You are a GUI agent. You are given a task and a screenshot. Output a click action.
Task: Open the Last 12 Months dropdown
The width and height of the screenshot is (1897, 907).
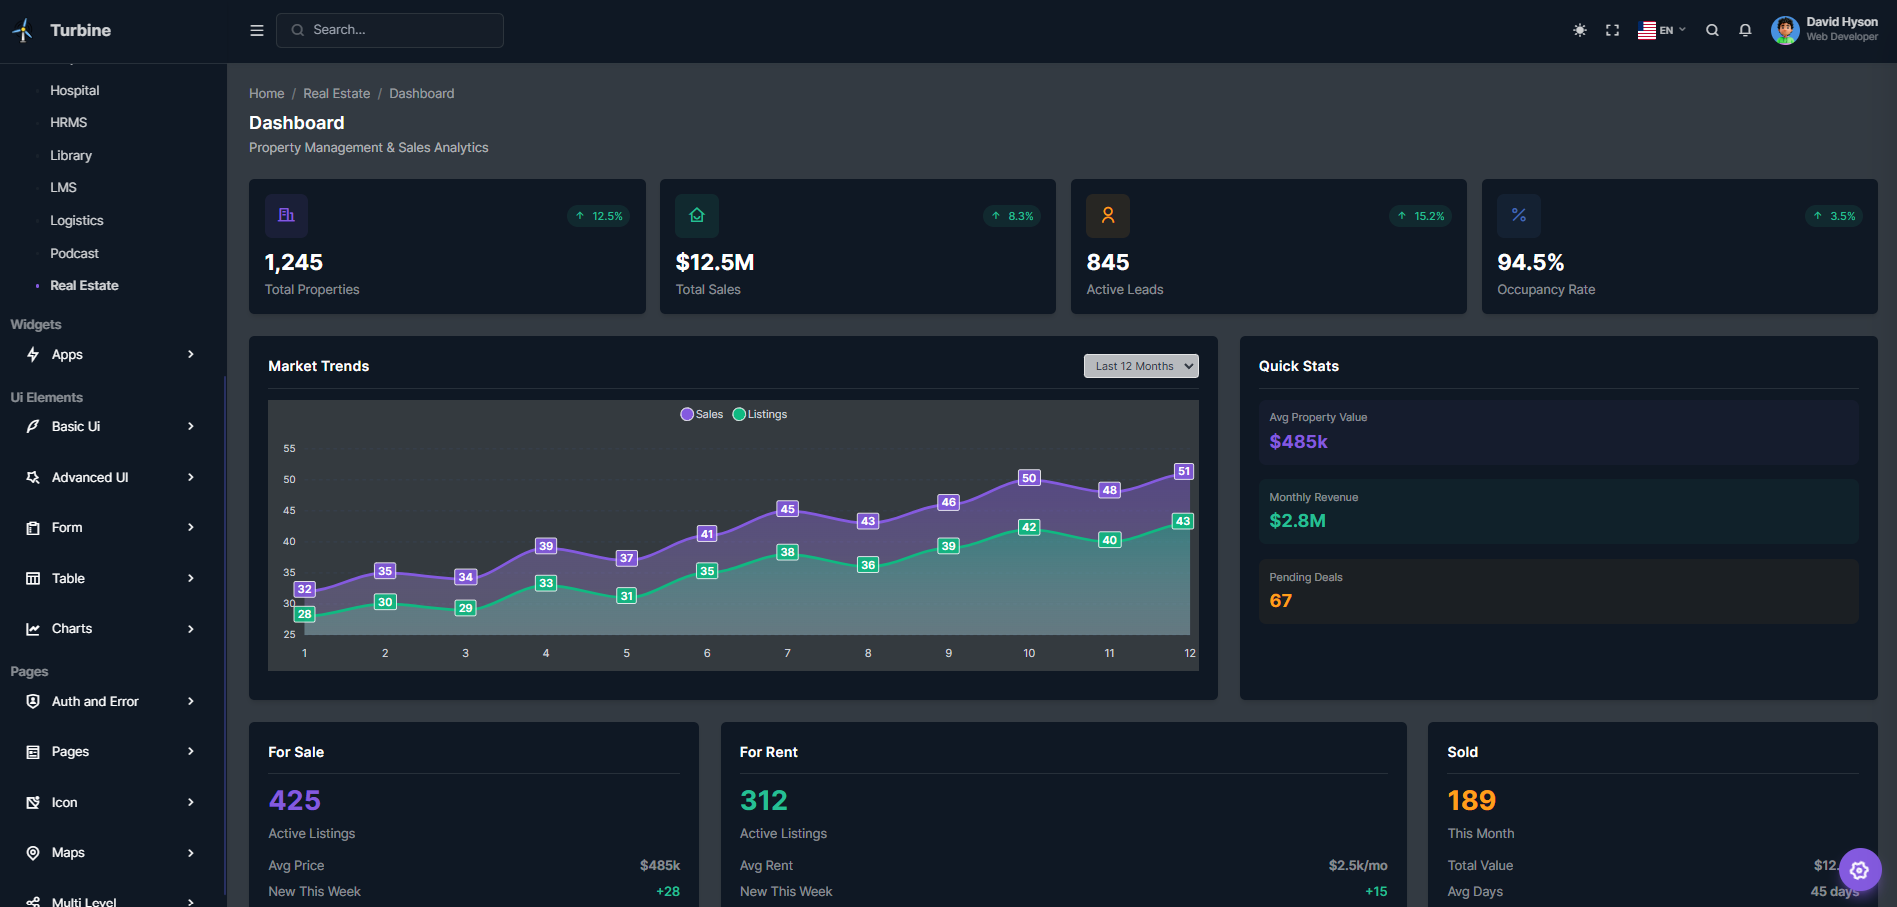[x=1140, y=365]
